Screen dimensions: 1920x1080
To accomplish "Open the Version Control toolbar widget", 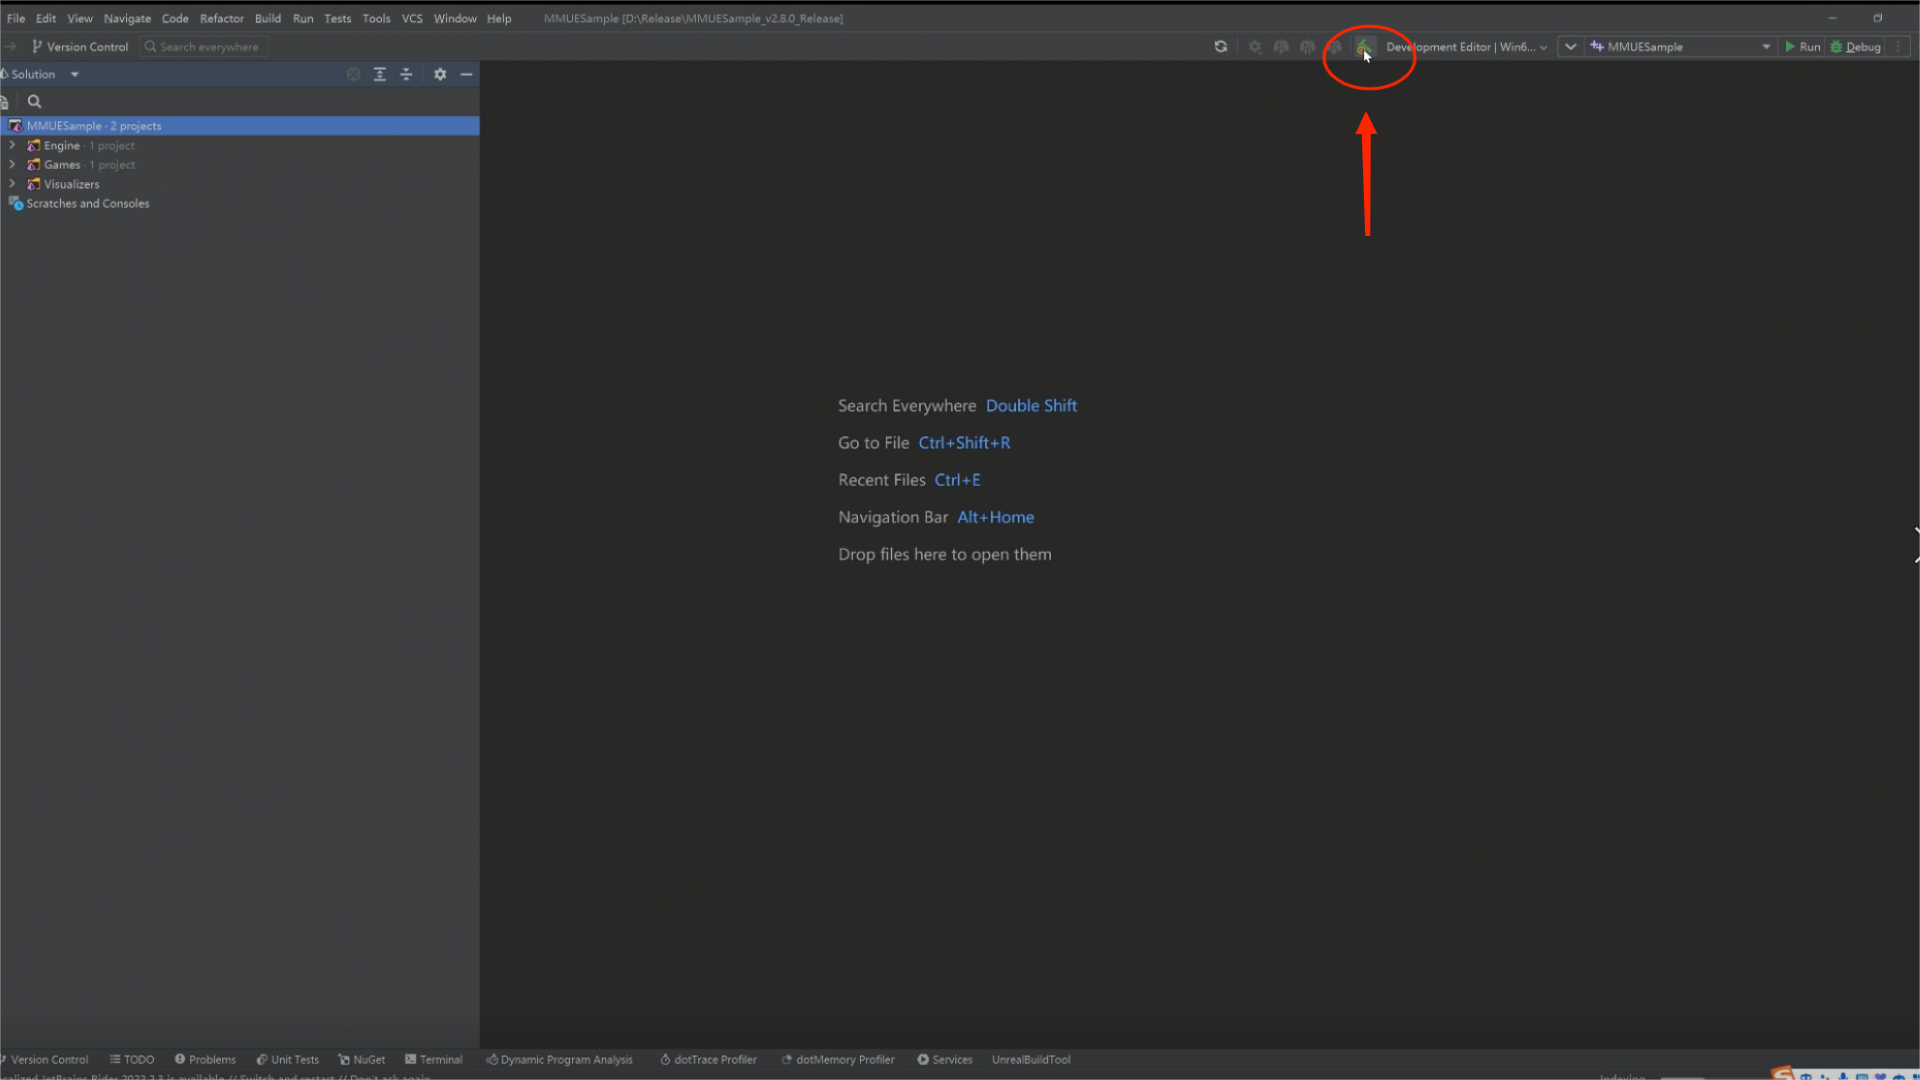I will pos(80,47).
